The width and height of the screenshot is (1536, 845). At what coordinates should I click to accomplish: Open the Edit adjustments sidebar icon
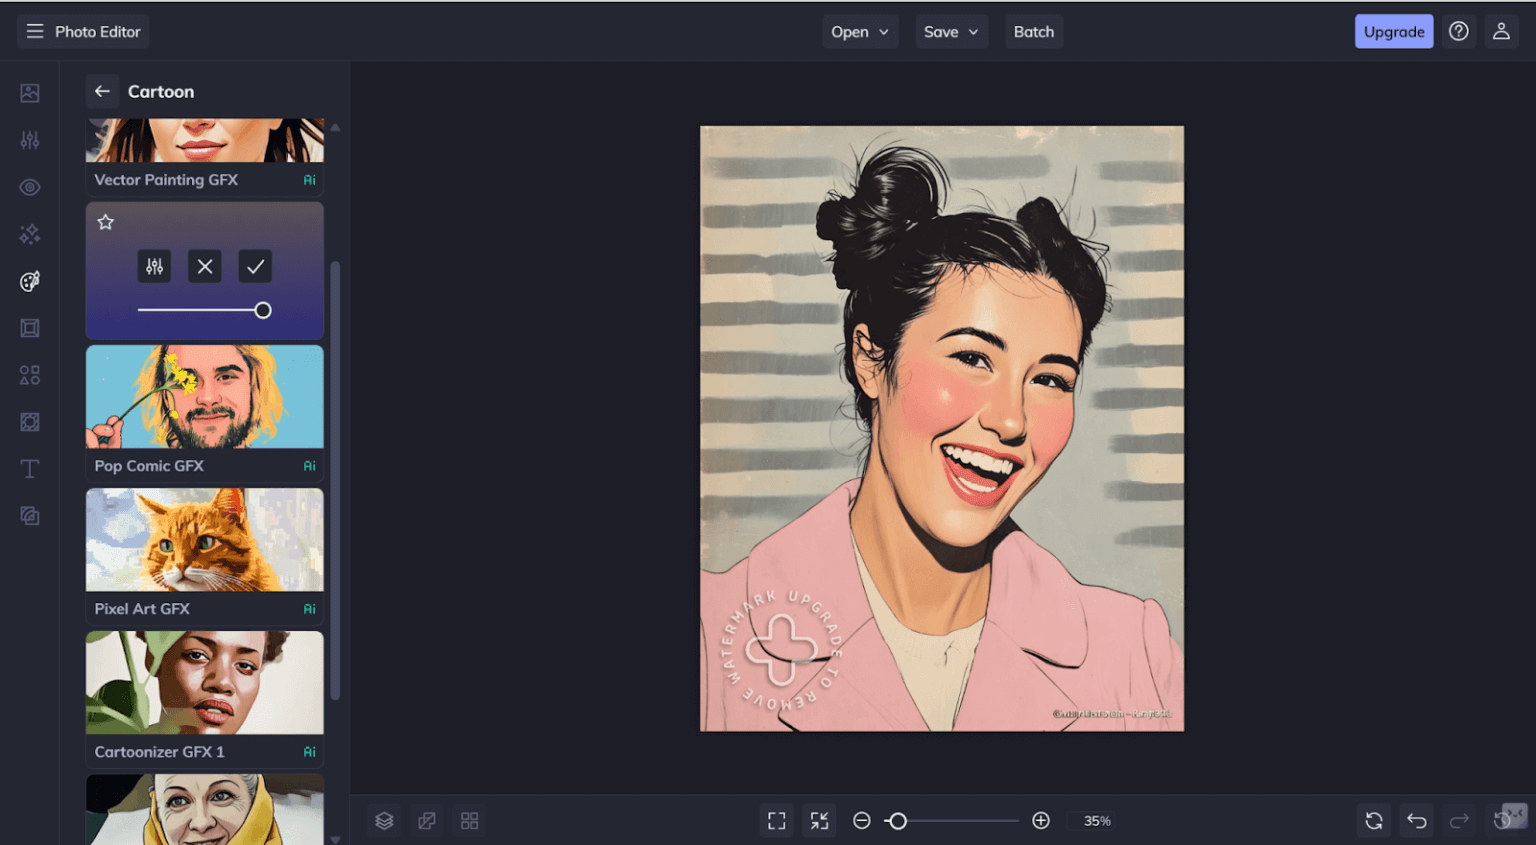pyautogui.click(x=30, y=140)
